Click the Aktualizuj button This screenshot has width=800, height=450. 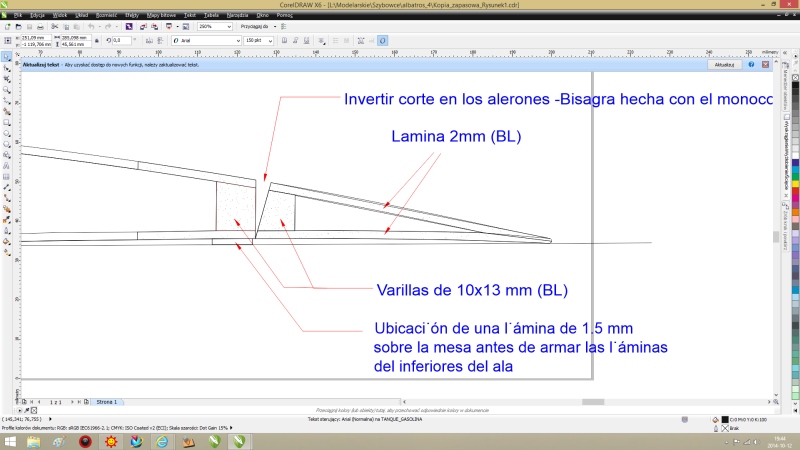pyautogui.click(x=724, y=65)
